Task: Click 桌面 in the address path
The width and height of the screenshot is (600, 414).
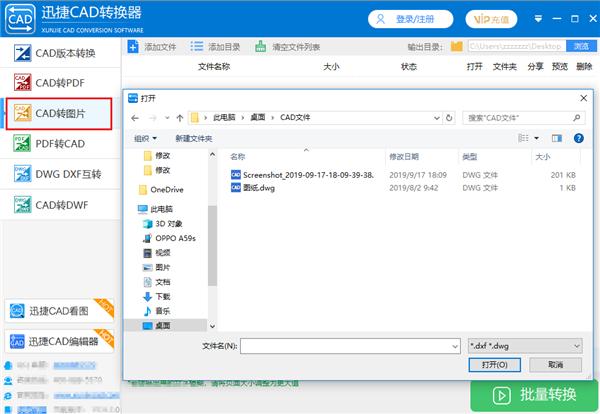Action: tap(258, 117)
